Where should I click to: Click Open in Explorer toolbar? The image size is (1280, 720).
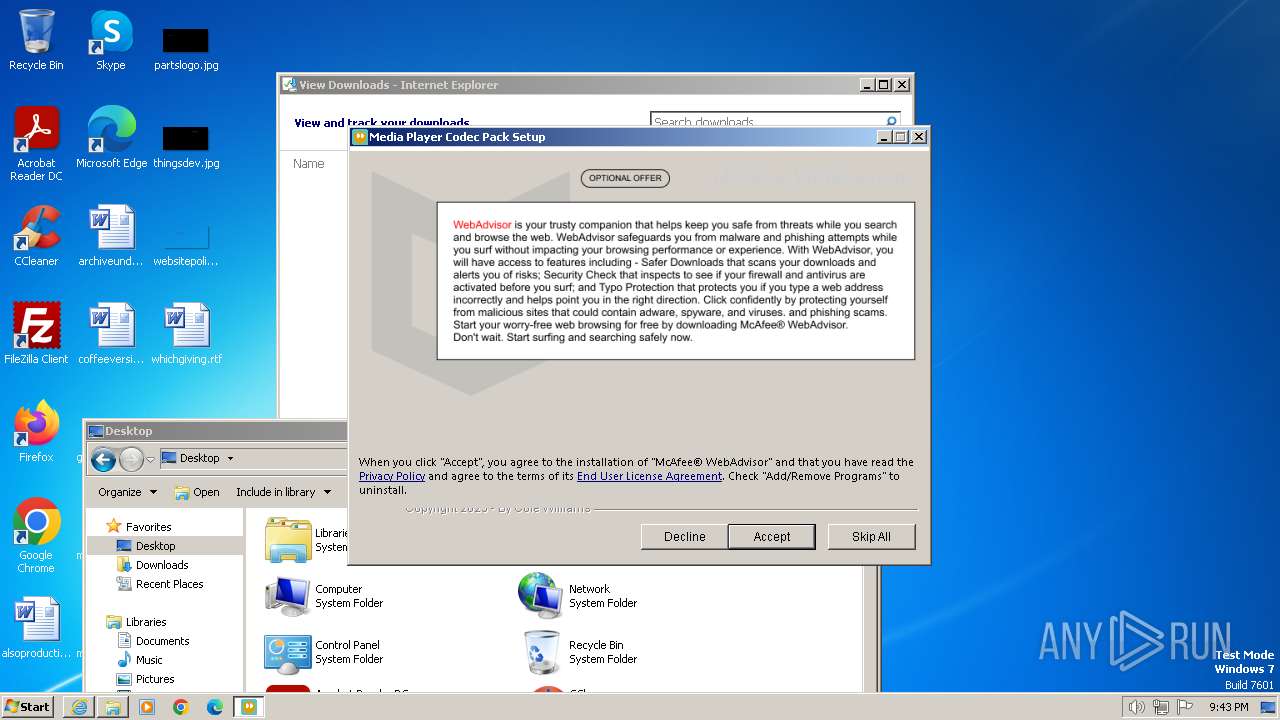(197, 492)
